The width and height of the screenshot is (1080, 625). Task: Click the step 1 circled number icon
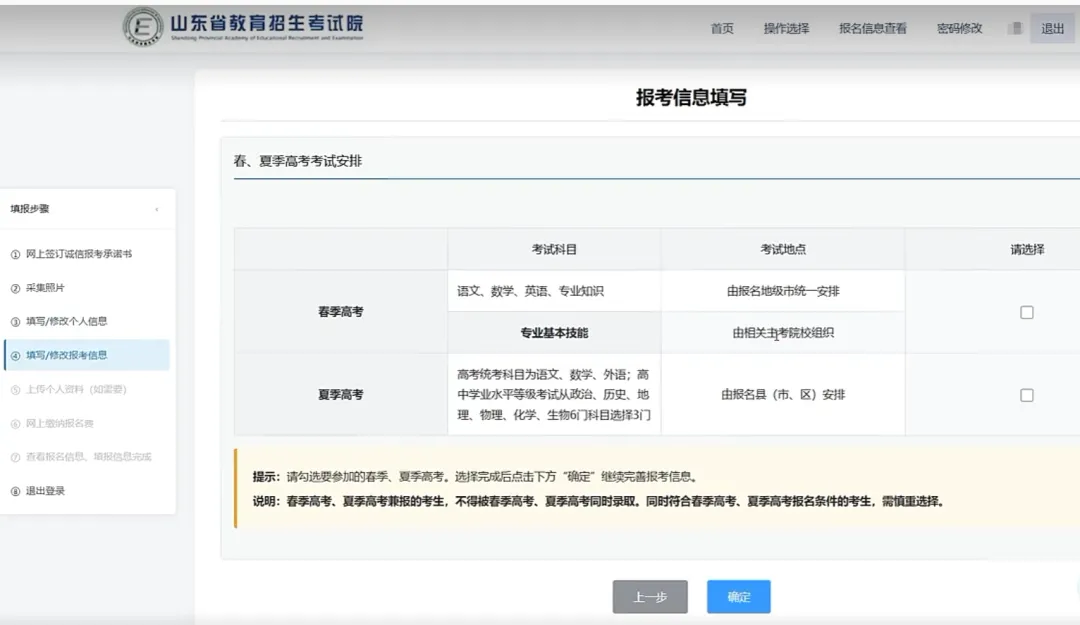pyautogui.click(x=15, y=254)
